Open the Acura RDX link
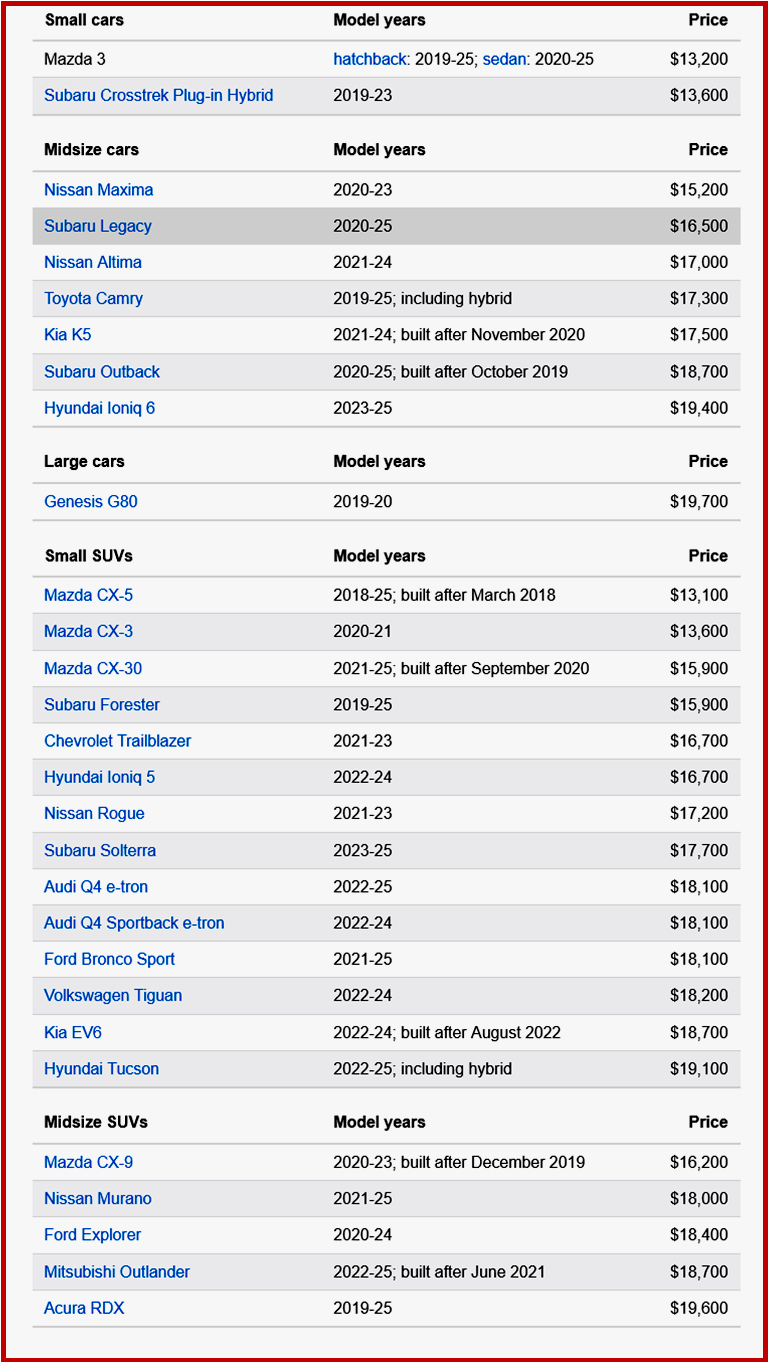 point(84,1308)
